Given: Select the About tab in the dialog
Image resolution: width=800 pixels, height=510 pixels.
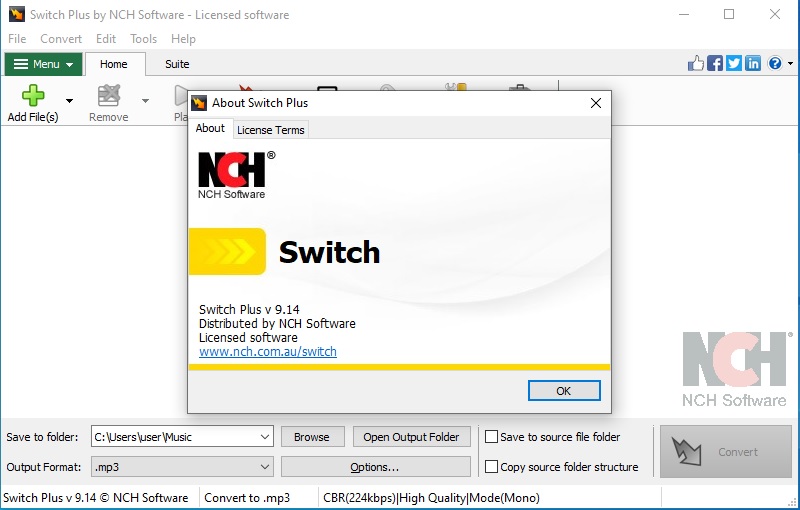Looking at the screenshot, I should [x=210, y=129].
